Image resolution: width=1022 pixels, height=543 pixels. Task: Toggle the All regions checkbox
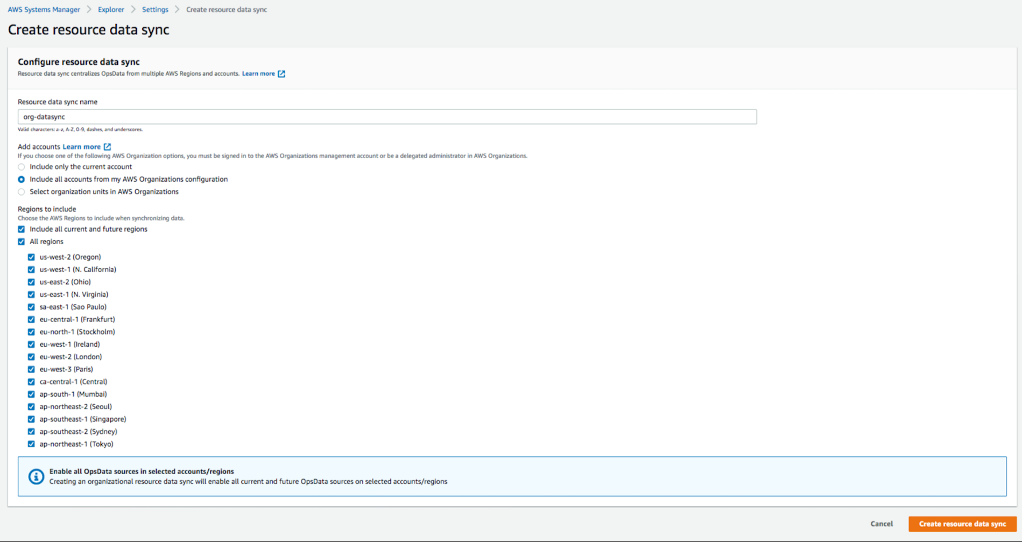[x=22, y=242]
